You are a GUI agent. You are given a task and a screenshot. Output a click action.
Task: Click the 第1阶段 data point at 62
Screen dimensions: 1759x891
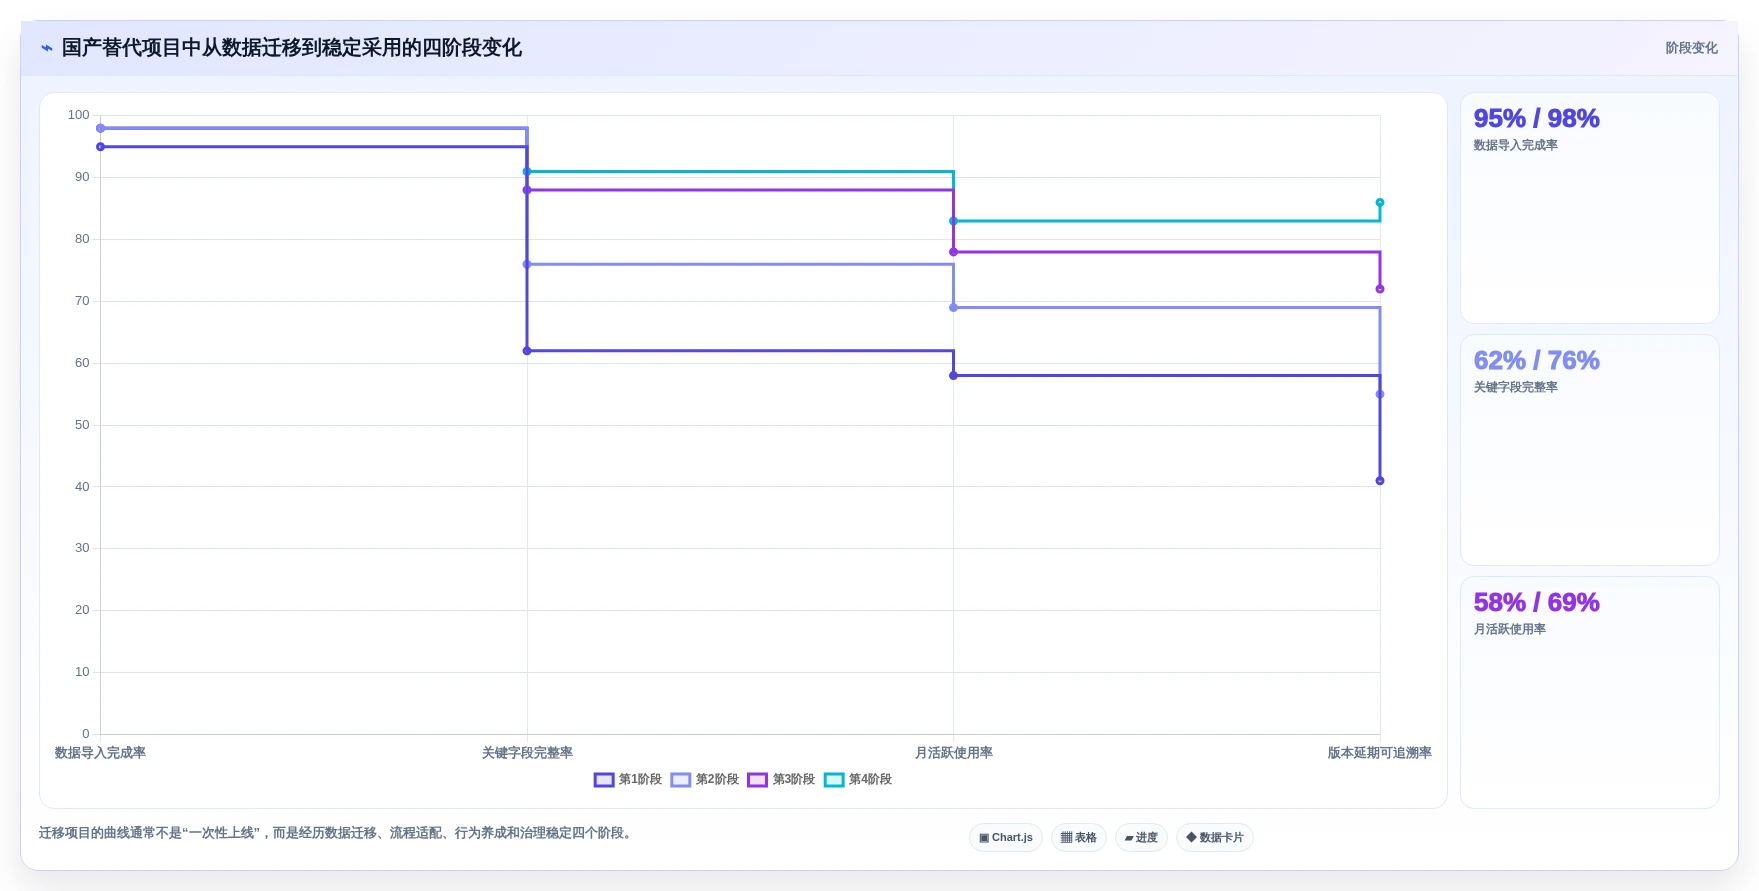527,351
